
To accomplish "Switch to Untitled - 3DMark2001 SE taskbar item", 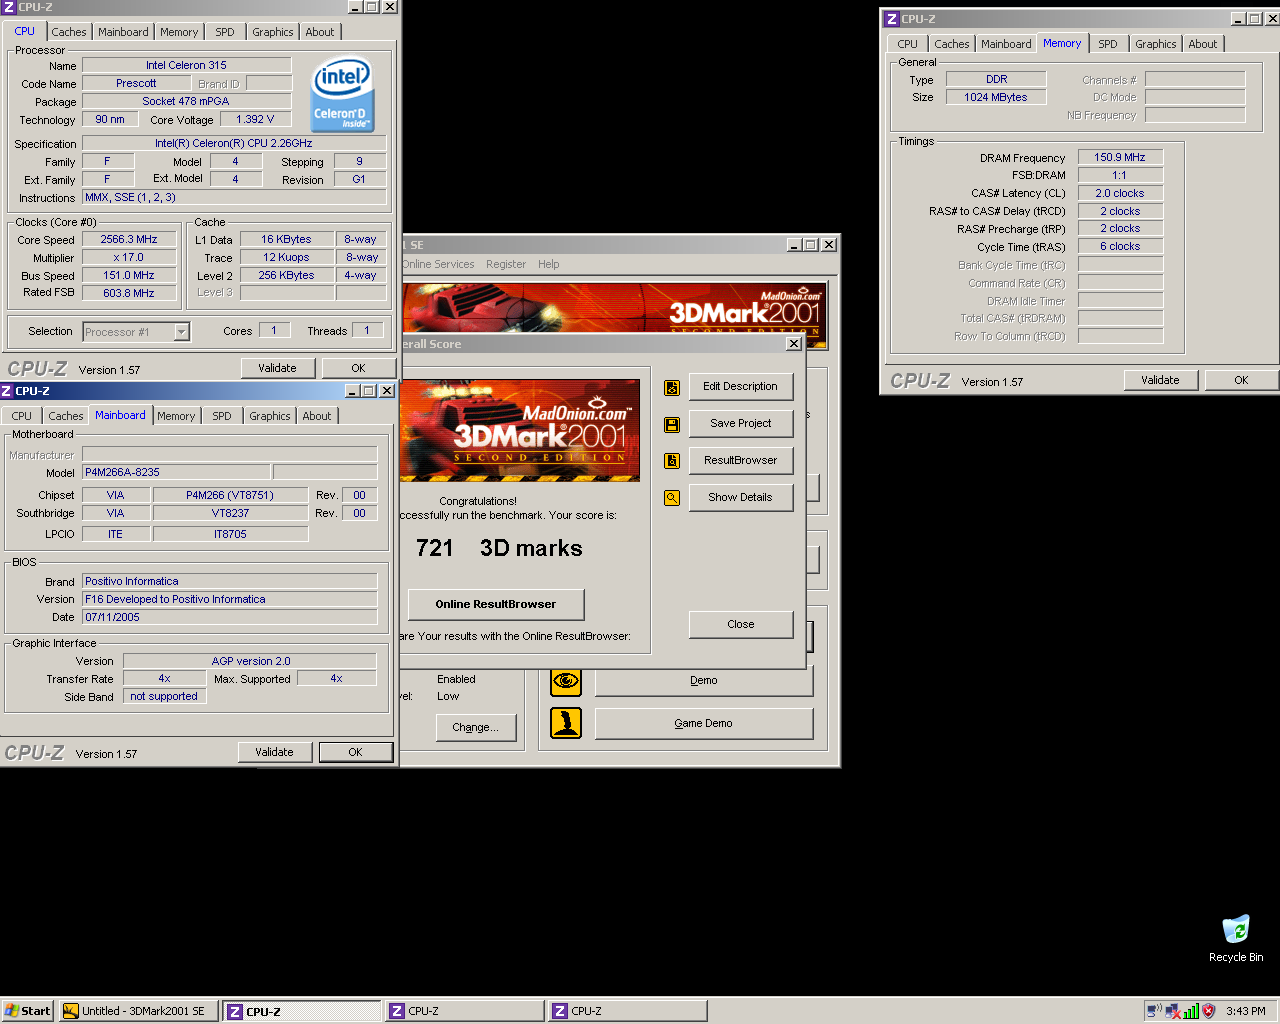I will 139,1011.
